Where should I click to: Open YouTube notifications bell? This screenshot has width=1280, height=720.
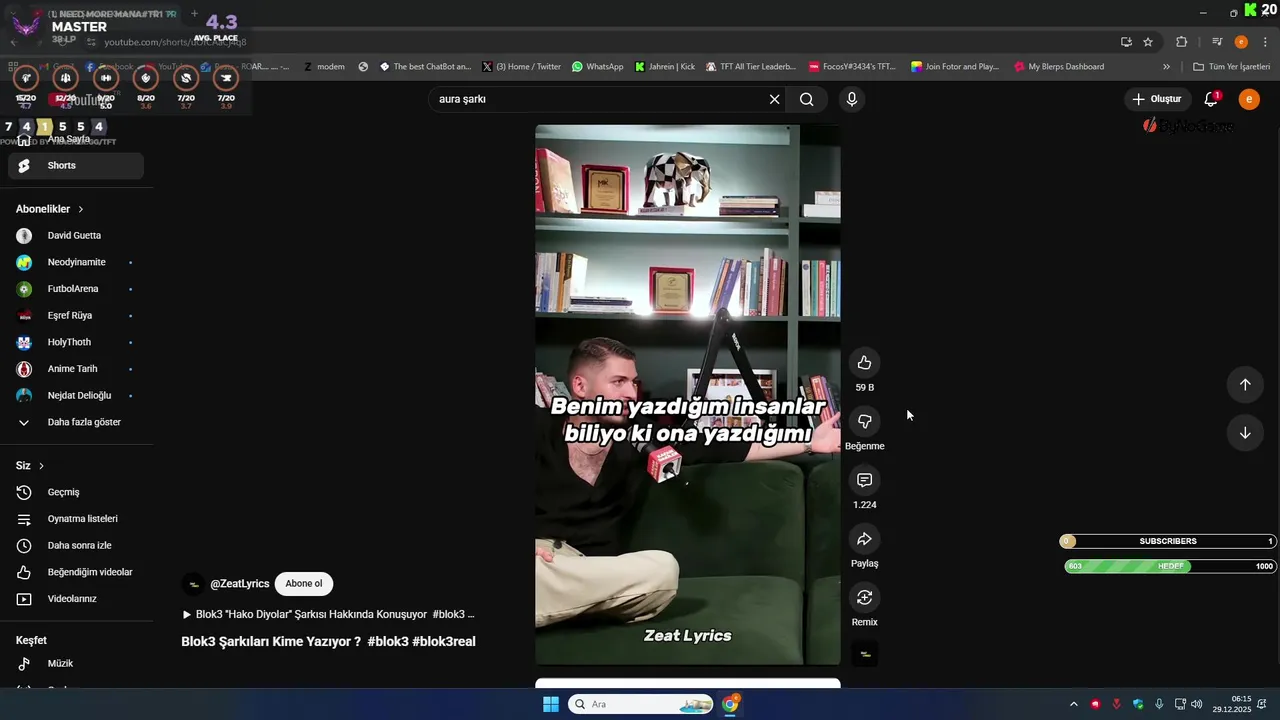click(x=1211, y=99)
